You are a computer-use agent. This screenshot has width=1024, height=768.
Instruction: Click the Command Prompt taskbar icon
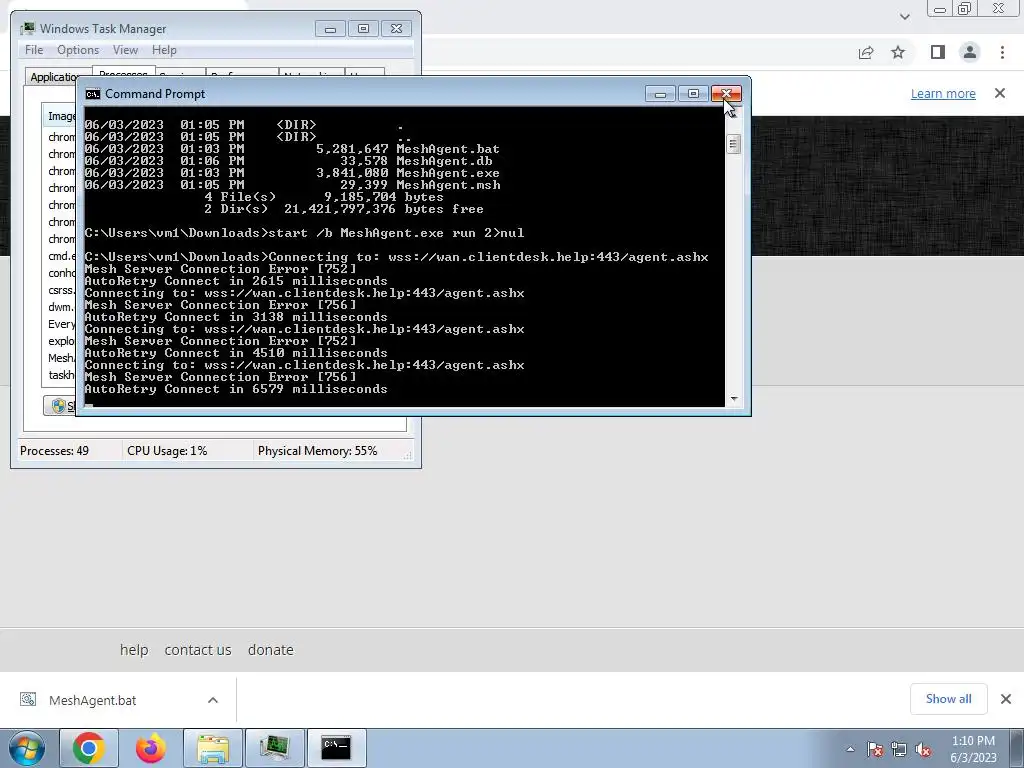click(336, 748)
